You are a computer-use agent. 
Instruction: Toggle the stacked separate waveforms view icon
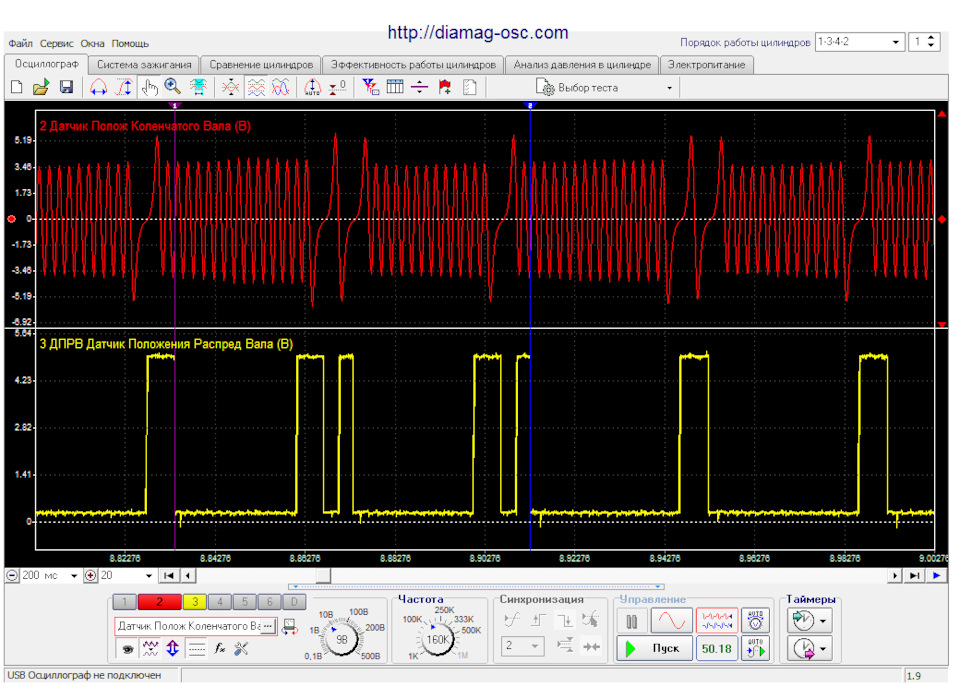coord(256,88)
